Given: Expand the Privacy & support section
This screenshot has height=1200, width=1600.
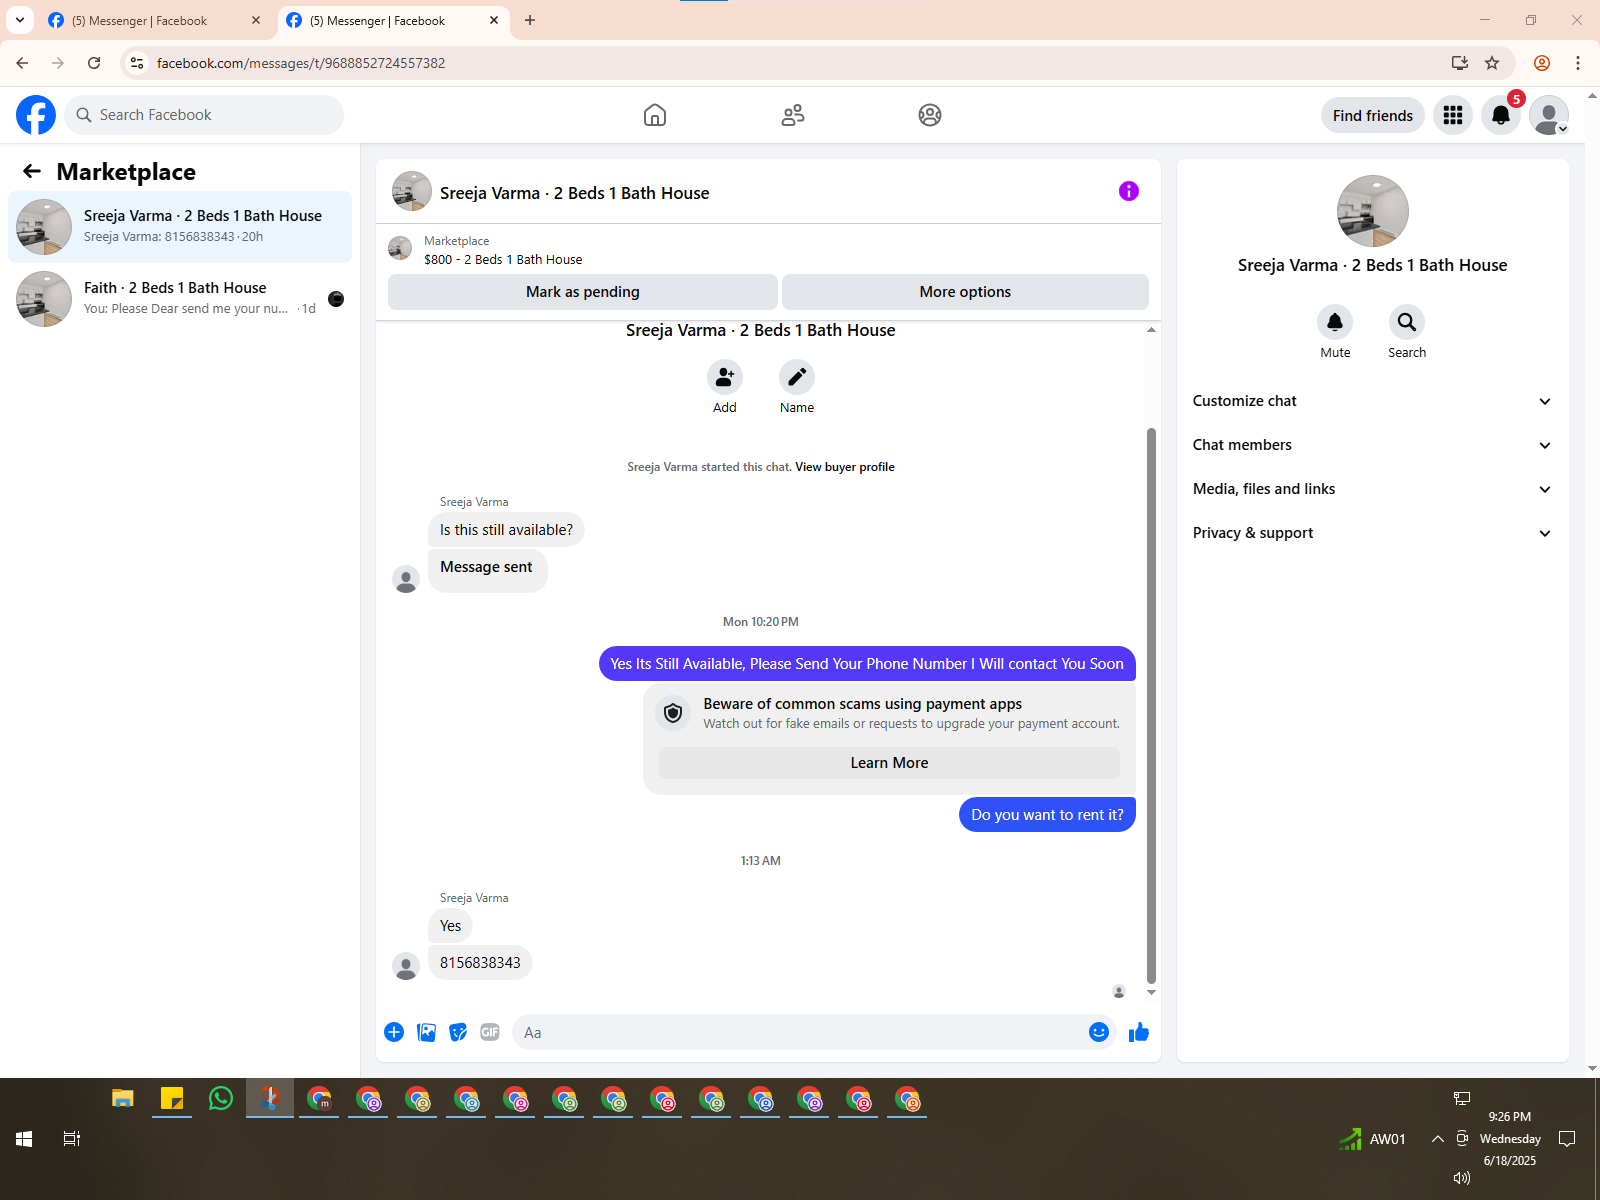Looking at the screenshot, I should [x=1372, y=533].
